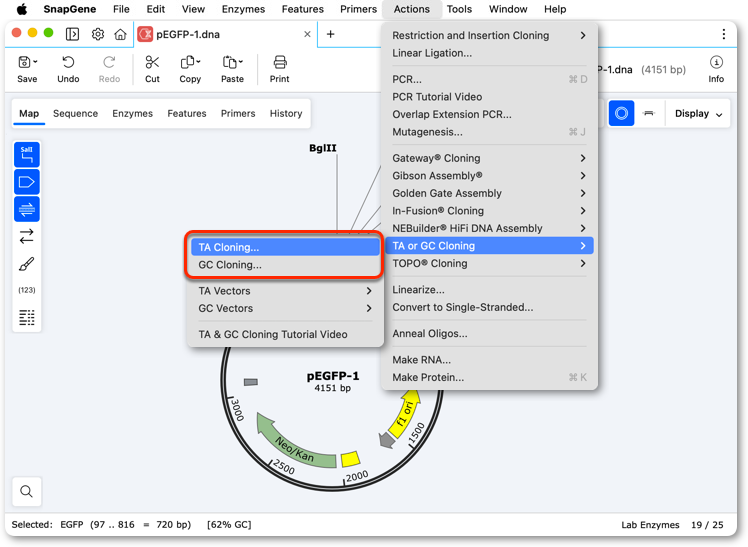Open the Primers menu in menu bar
The width and height of the screenshot is (748, 547).
[x=358, y=9]
